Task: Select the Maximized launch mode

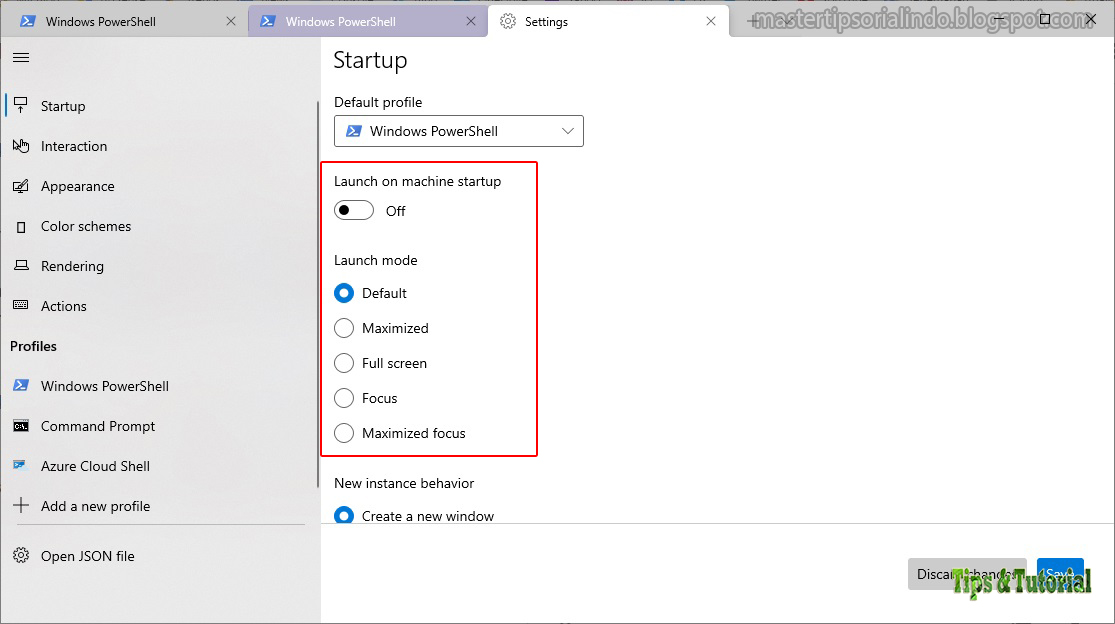Action: [344, 328]
